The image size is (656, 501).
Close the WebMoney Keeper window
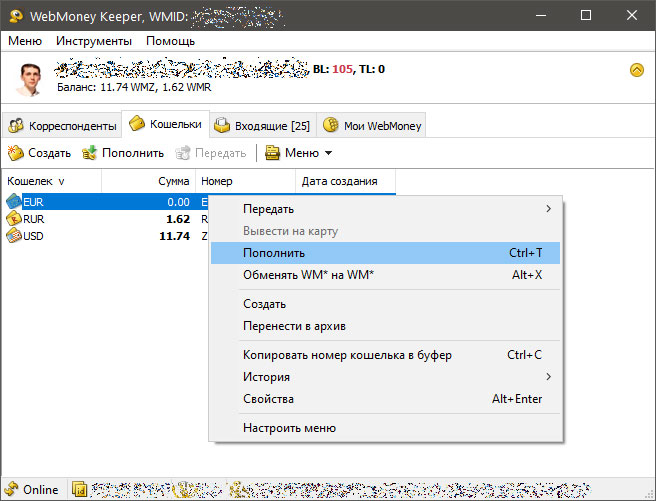pos(632,15)
